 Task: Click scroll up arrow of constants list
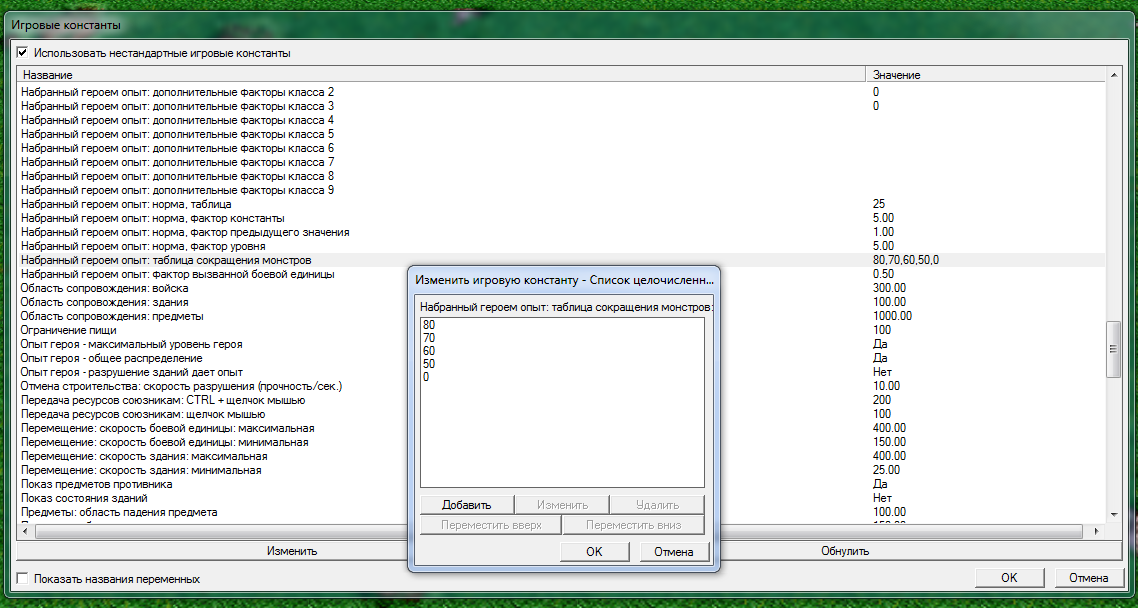pos(1113,75)
